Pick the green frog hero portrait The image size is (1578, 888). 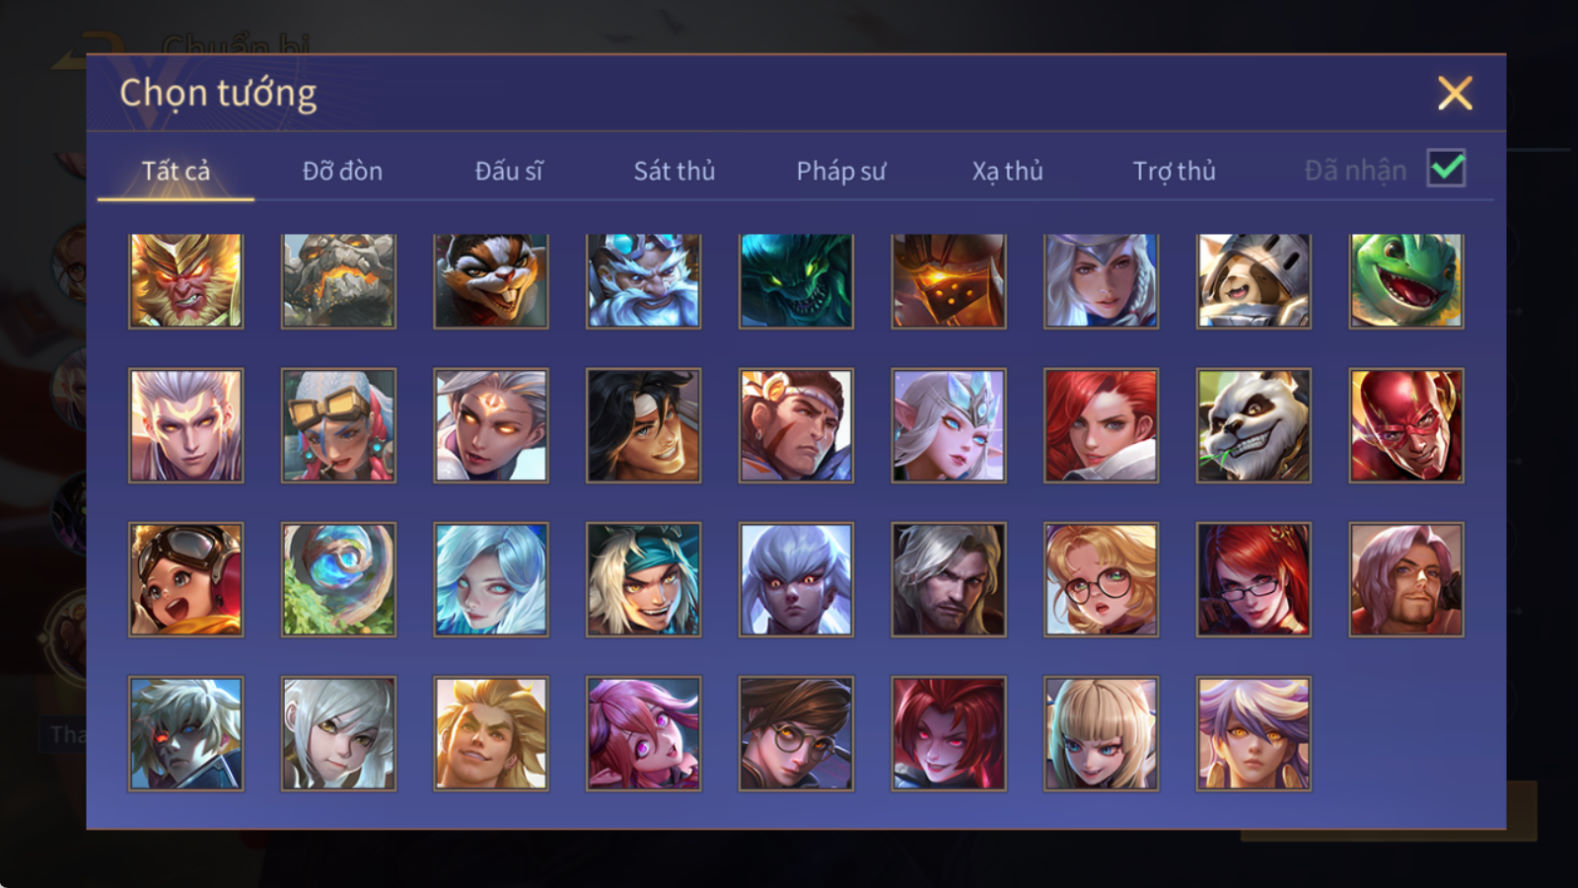pos(1406,281)
